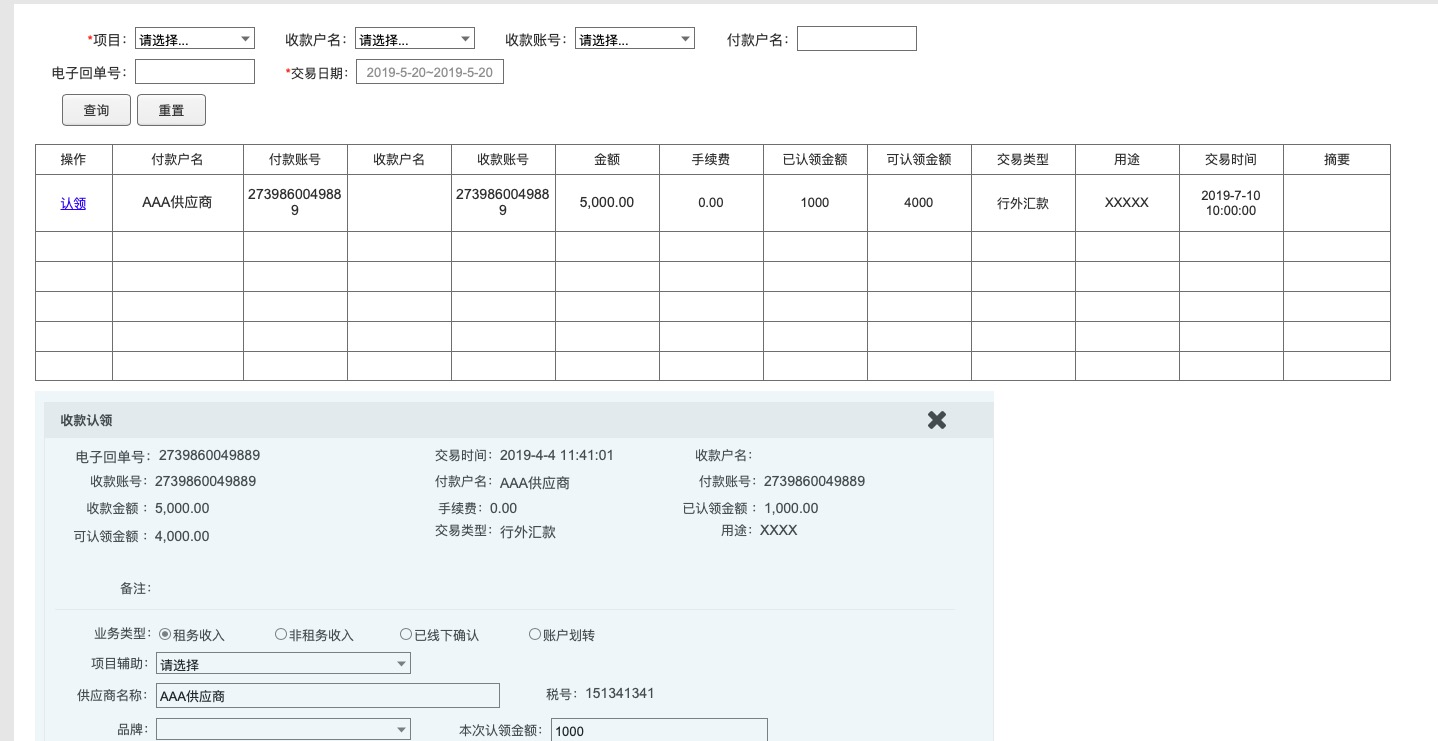Select the 非租务收入 radio button
Screen dimensions: 1438x741
point(281,634)
